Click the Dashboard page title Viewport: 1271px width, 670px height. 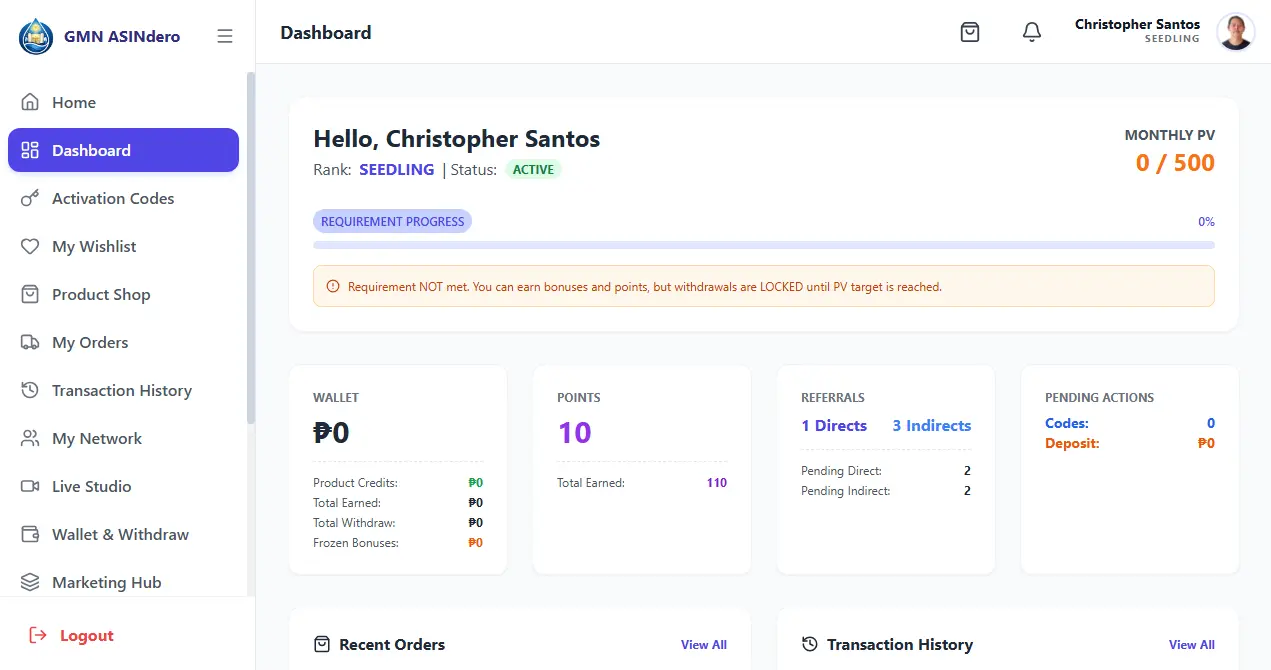[326, 33]
